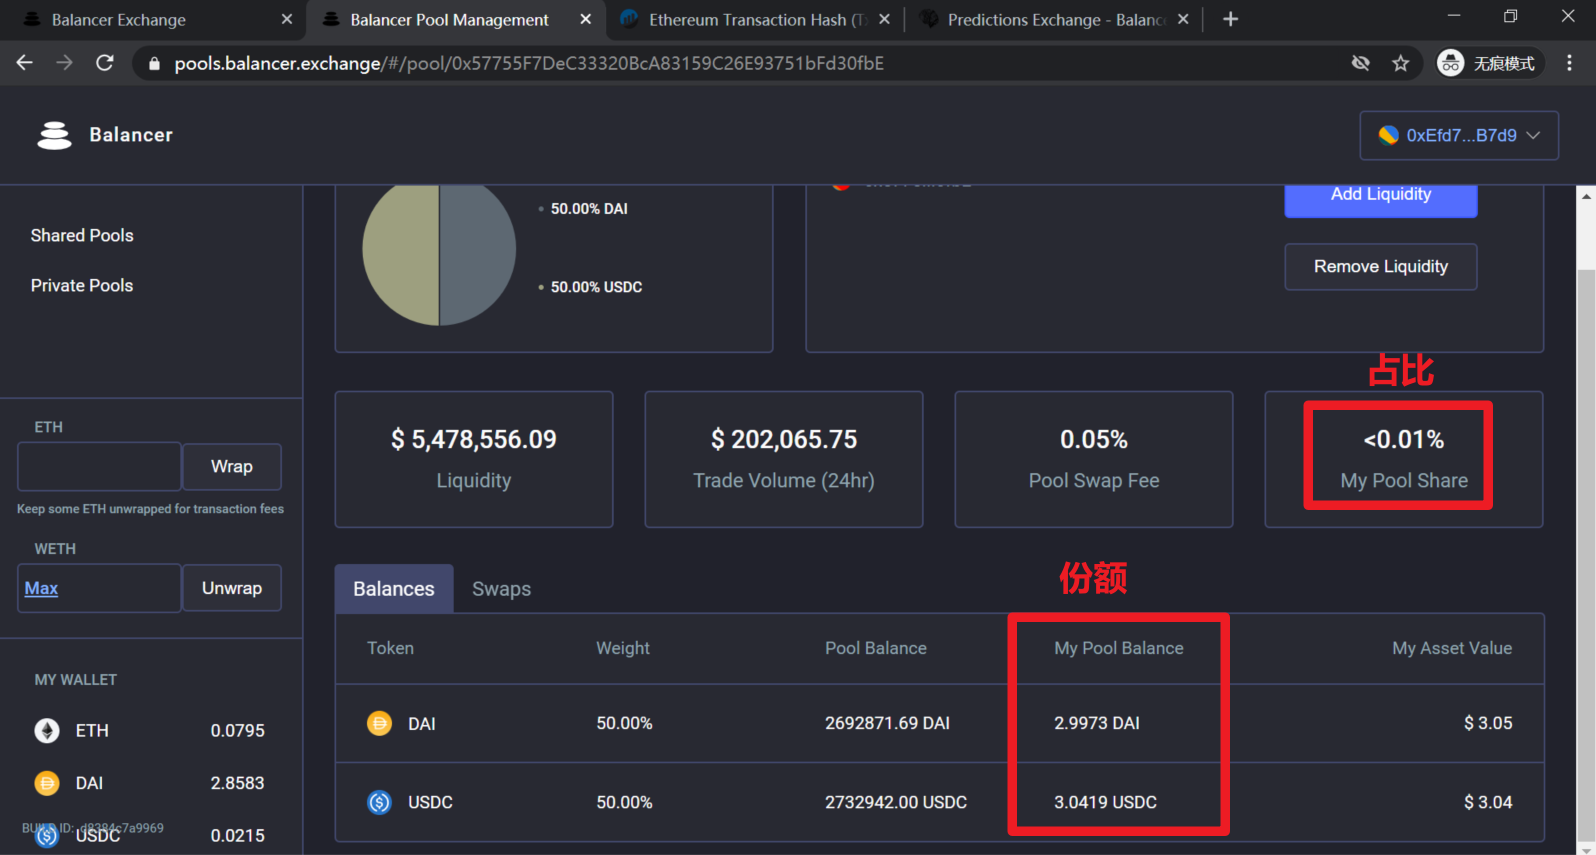Click the 2.9973 DAI my pool balance cell
This screenshot has height=855, width=1596.
(x=1097, y=723)
